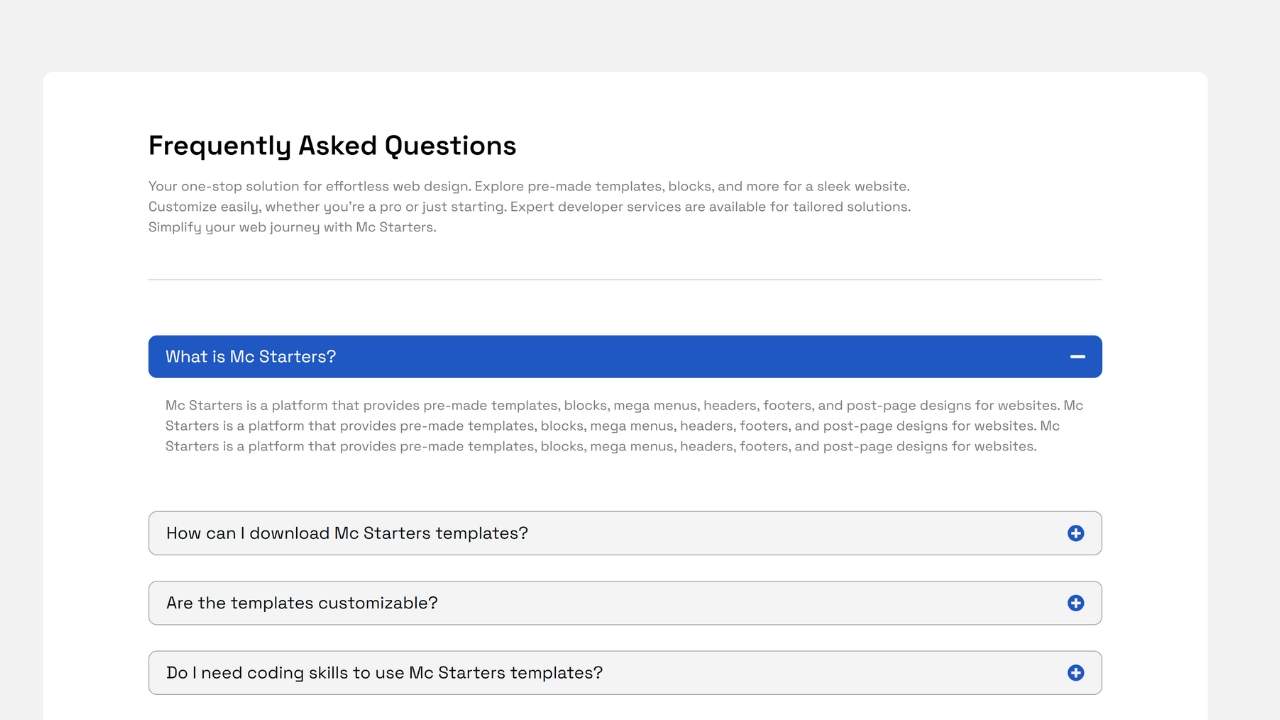The height and width of the screenshot is (720, 1280).
Task: Click empty middle of blue accordion header
Action: pos(700,357)
